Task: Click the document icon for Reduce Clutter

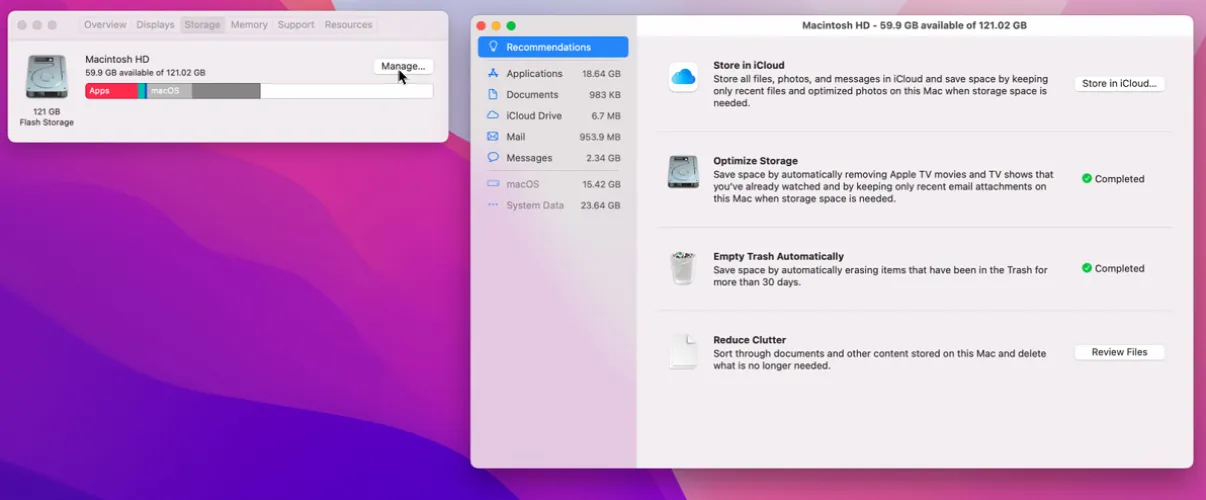Action: 683,352
